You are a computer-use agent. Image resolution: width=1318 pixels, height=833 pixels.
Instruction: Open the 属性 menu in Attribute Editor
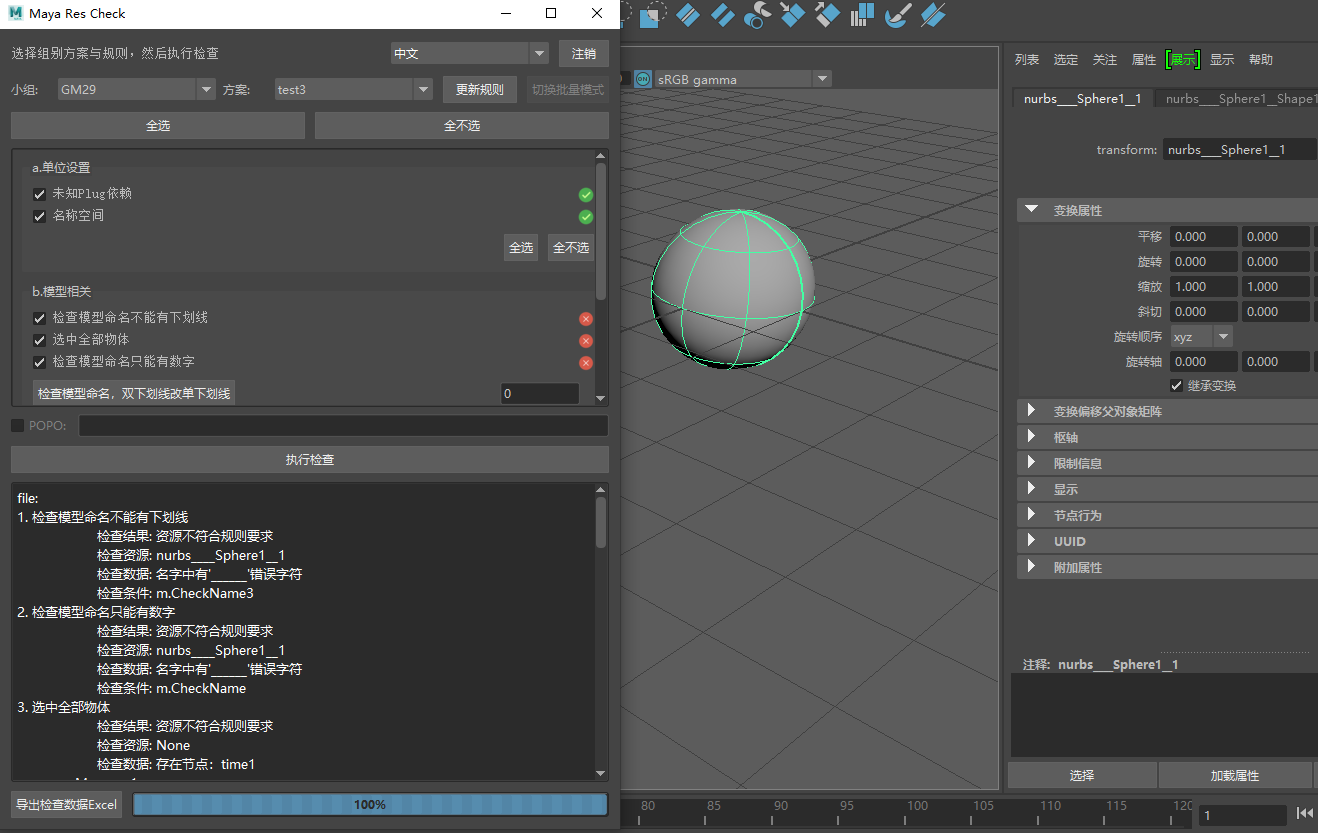click(1144, 60)
